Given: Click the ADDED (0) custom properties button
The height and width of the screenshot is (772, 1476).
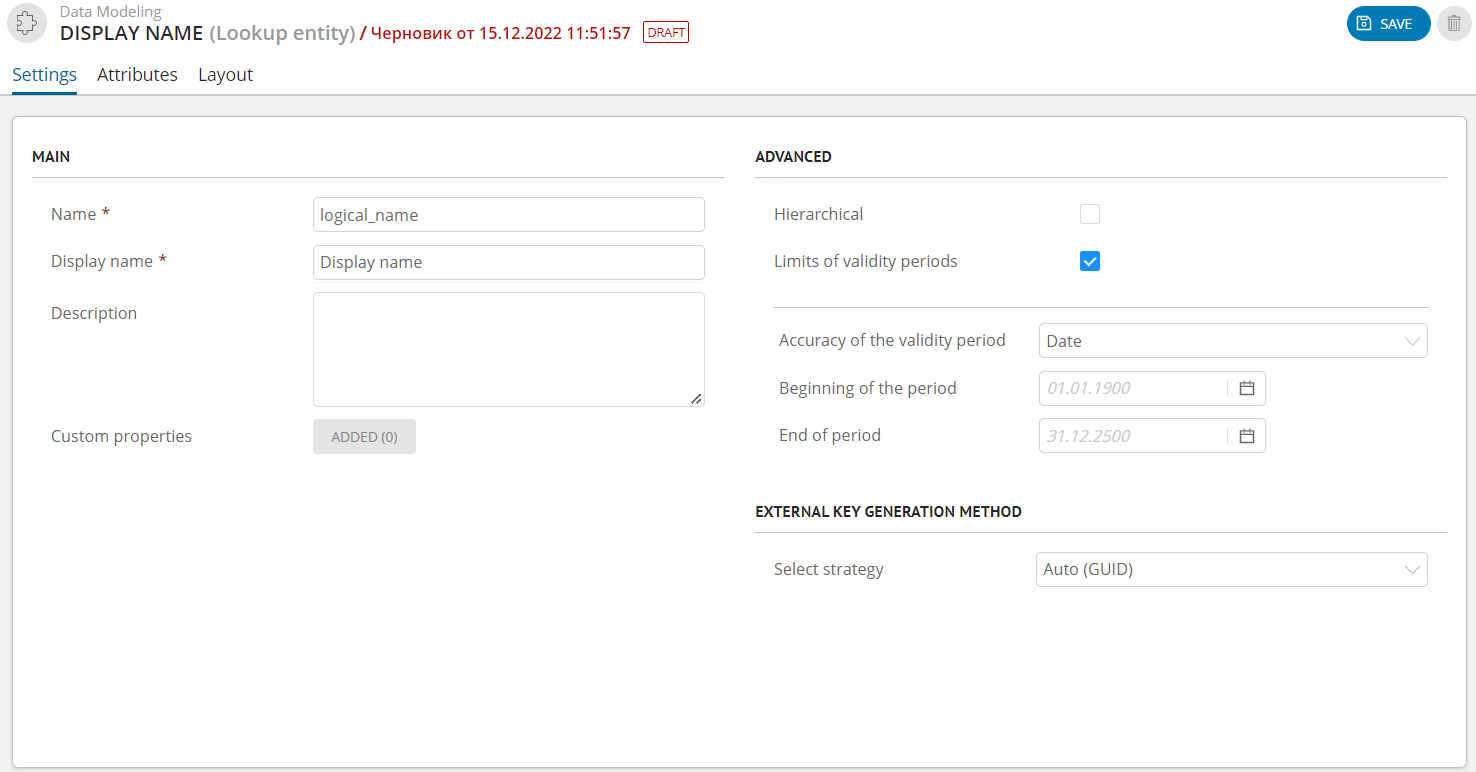Looking at the screenshot, I should (364, 437).
